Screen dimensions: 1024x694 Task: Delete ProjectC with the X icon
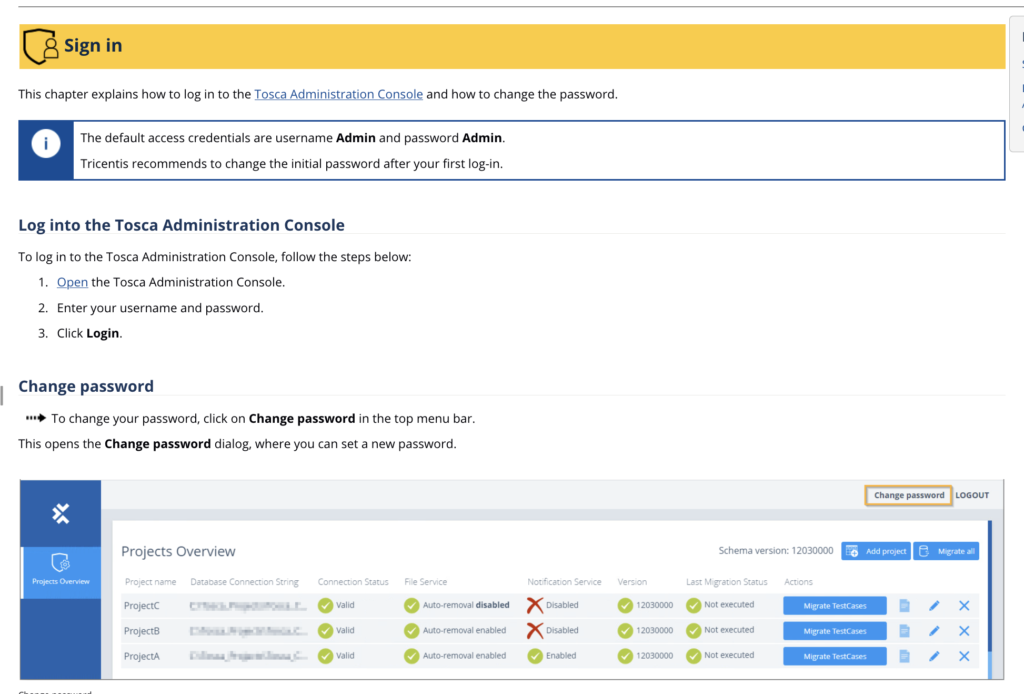964,606
